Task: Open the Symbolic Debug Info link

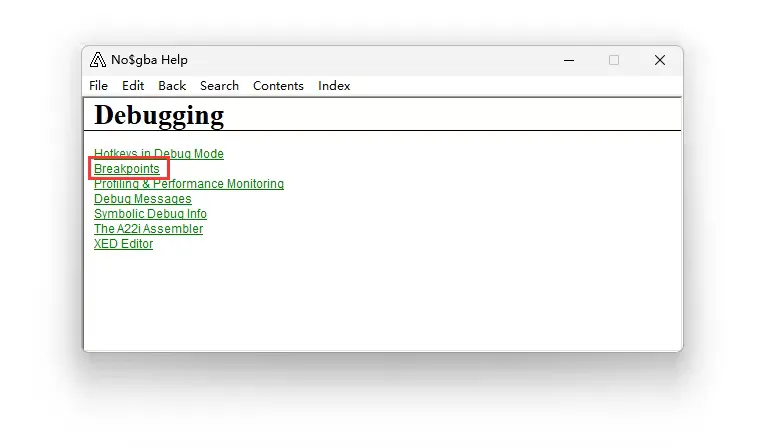Action: pos(150,214)
